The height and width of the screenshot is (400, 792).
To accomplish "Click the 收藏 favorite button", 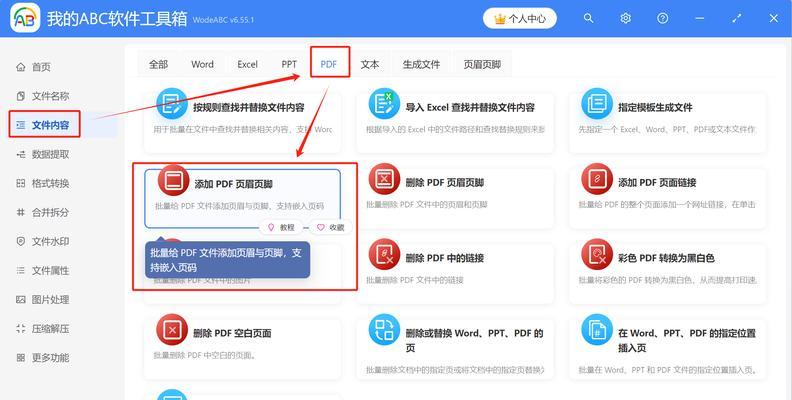I will point(330,228).
